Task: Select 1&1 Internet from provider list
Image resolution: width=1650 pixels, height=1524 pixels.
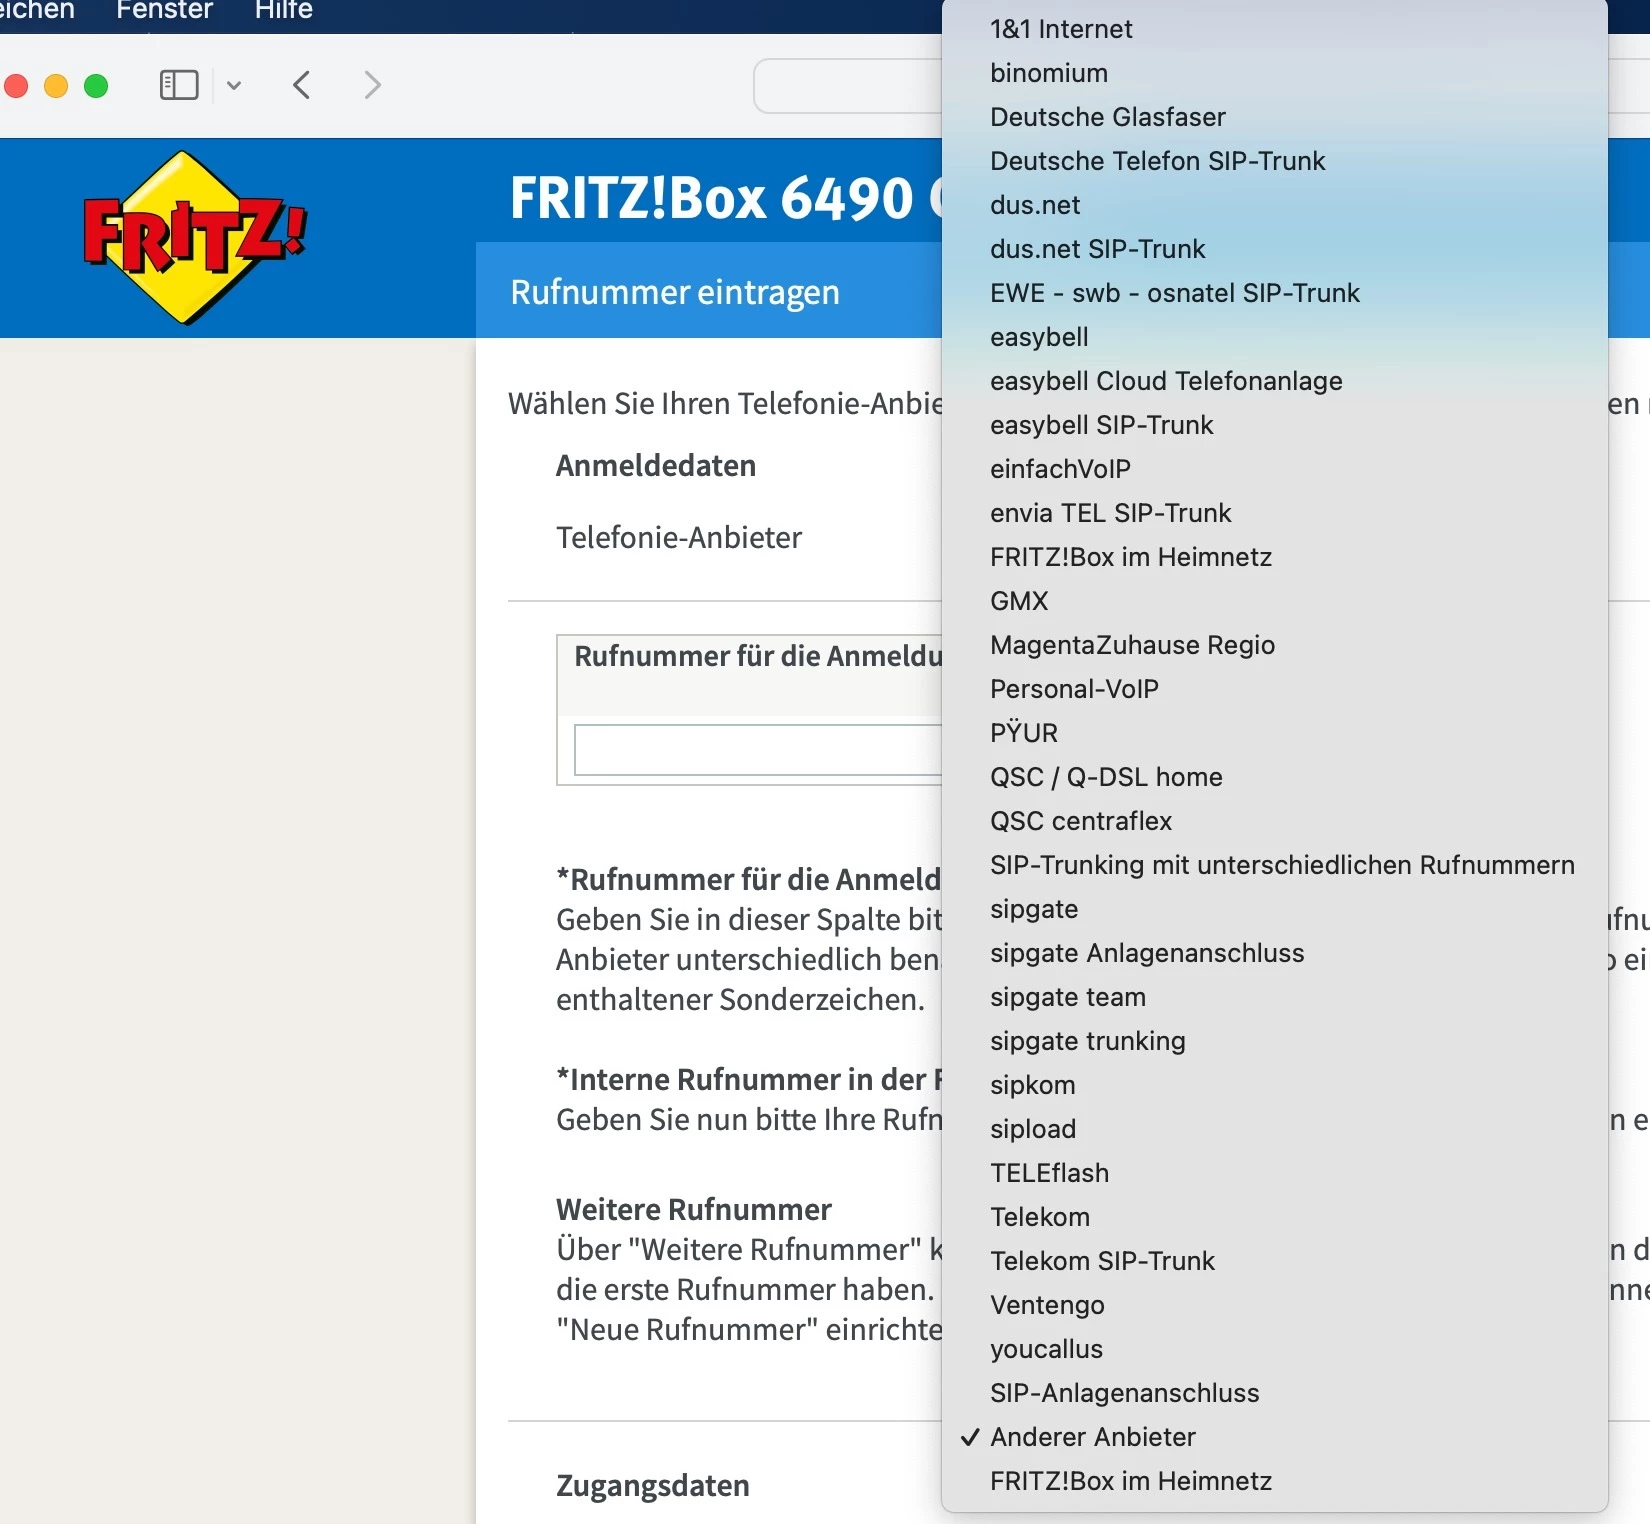Action: [x=1275, y=29]
